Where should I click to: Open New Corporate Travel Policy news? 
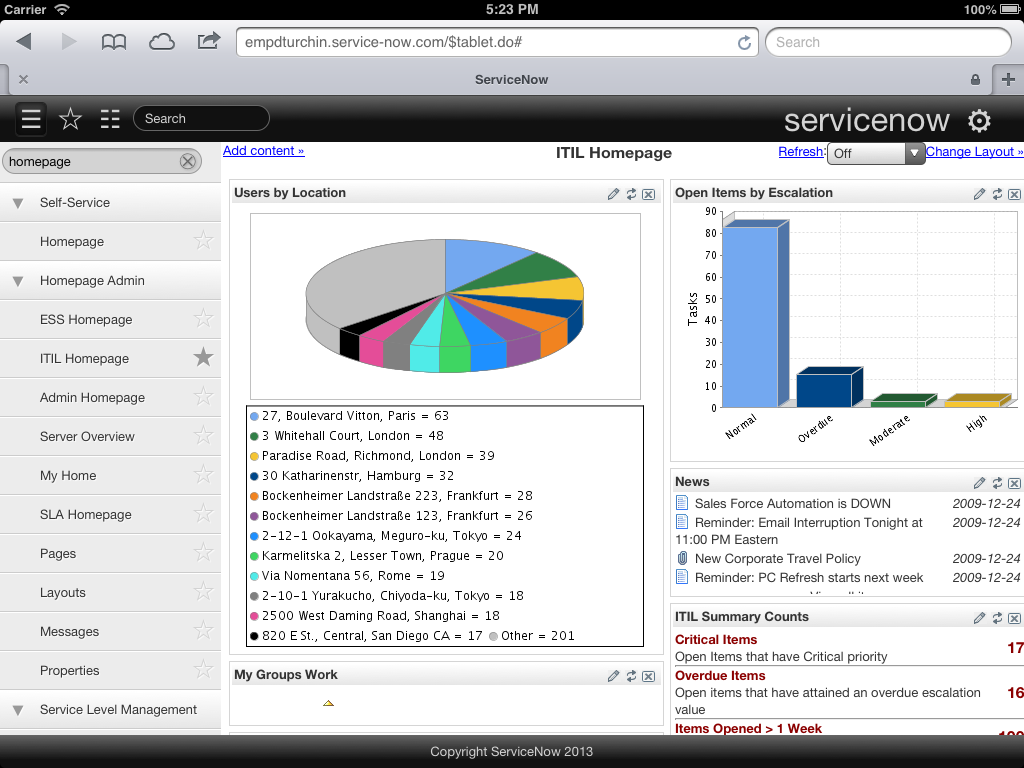[778, 559]
